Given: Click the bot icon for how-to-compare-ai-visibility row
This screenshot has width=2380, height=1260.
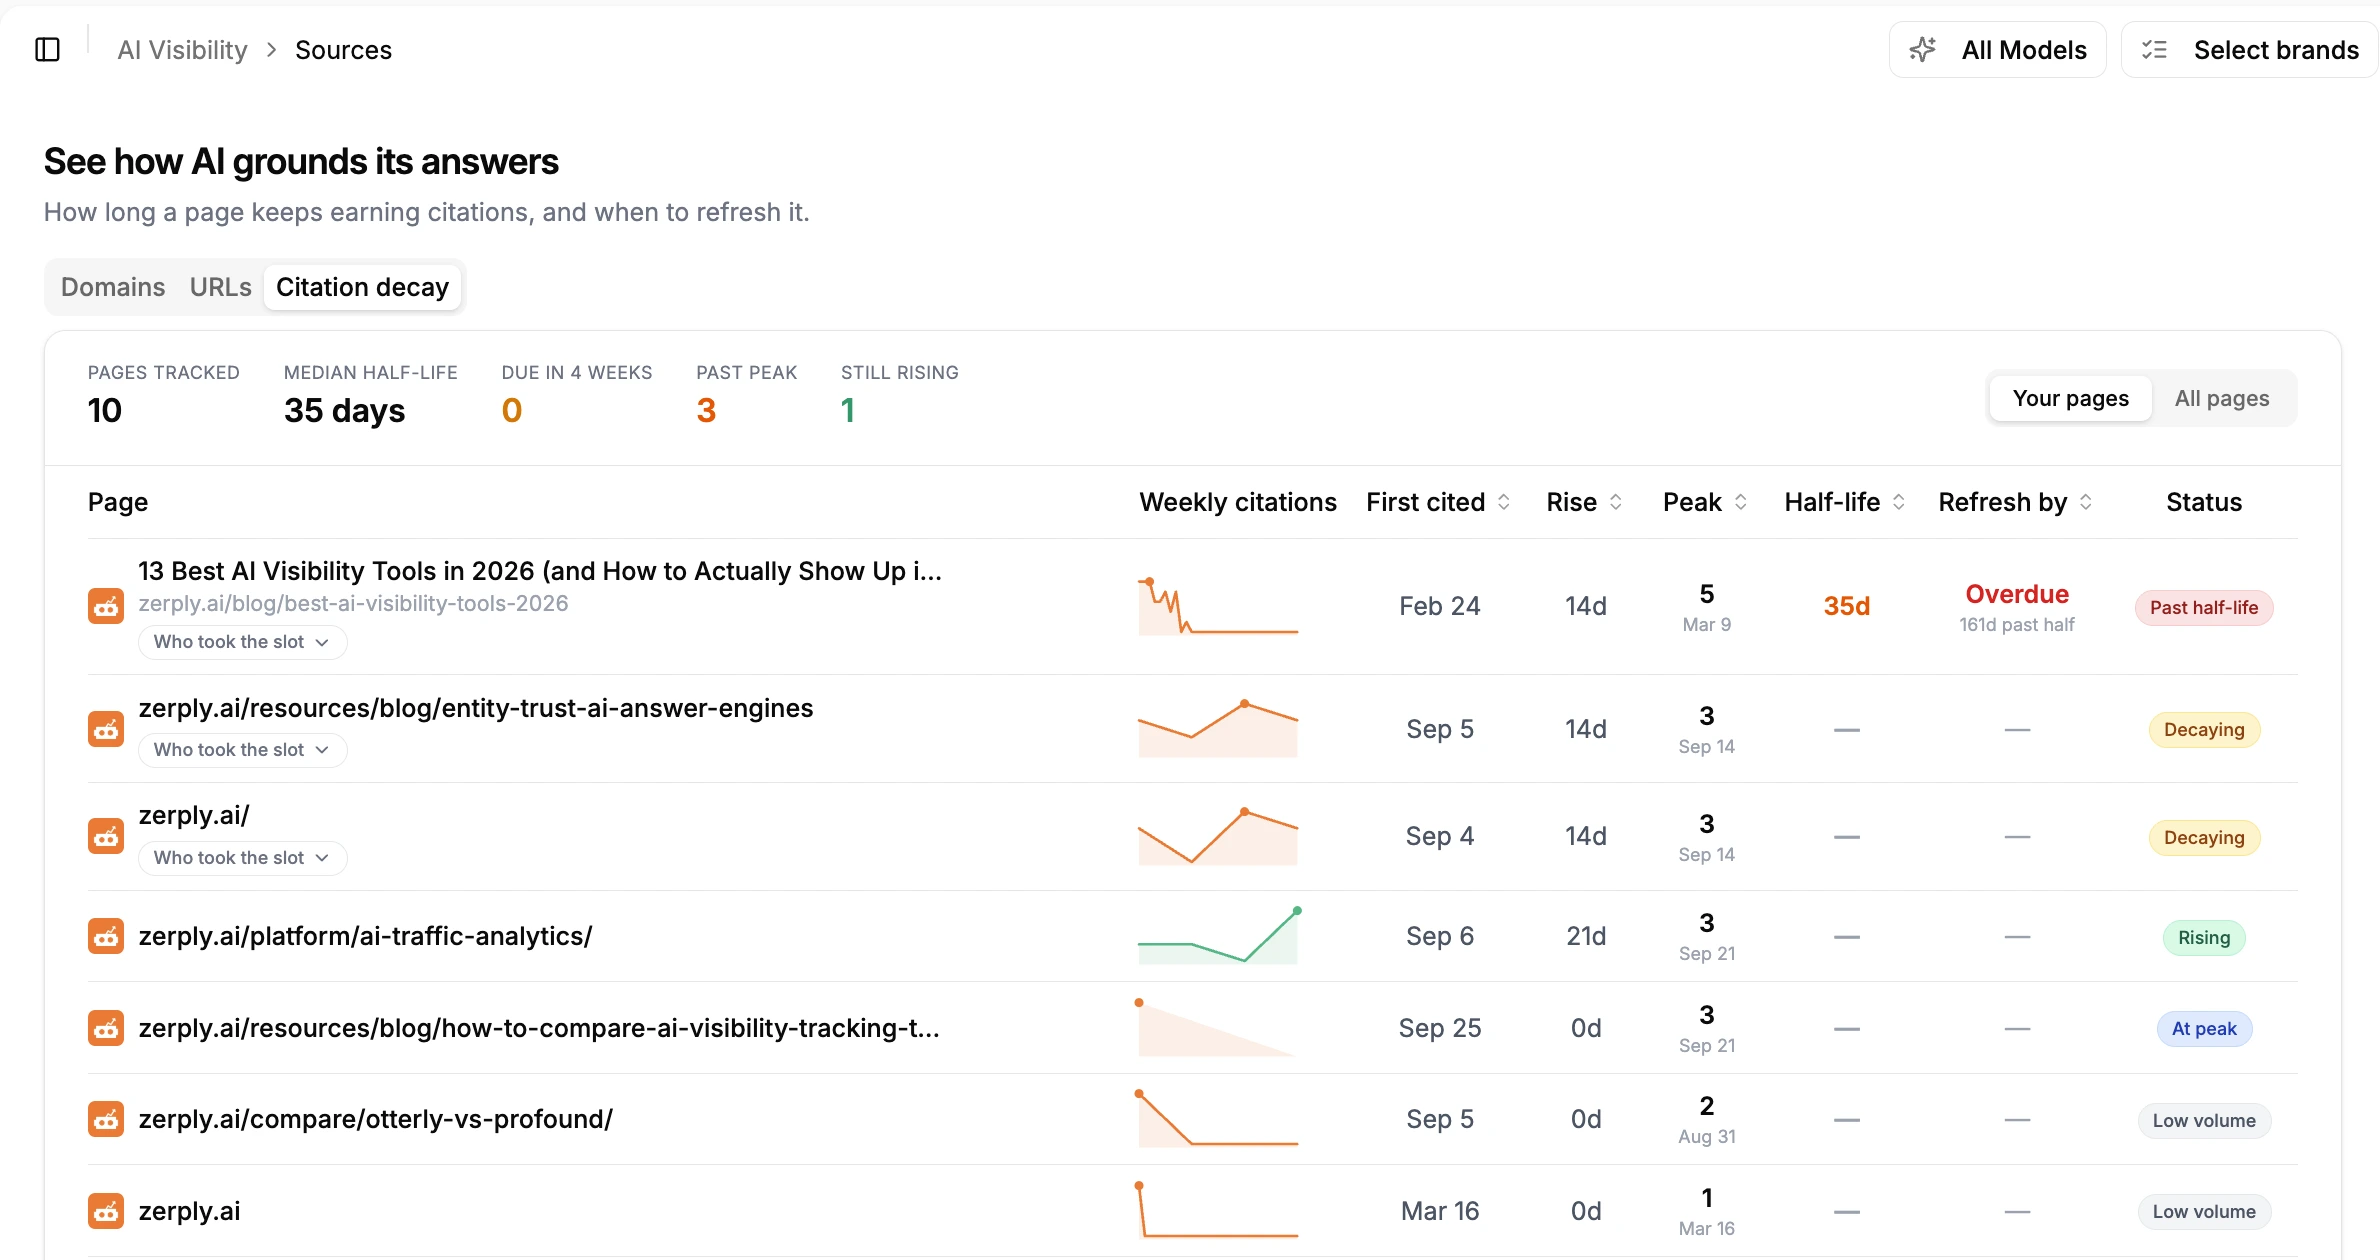Looking at the screenshot, I should [106, 1028].
